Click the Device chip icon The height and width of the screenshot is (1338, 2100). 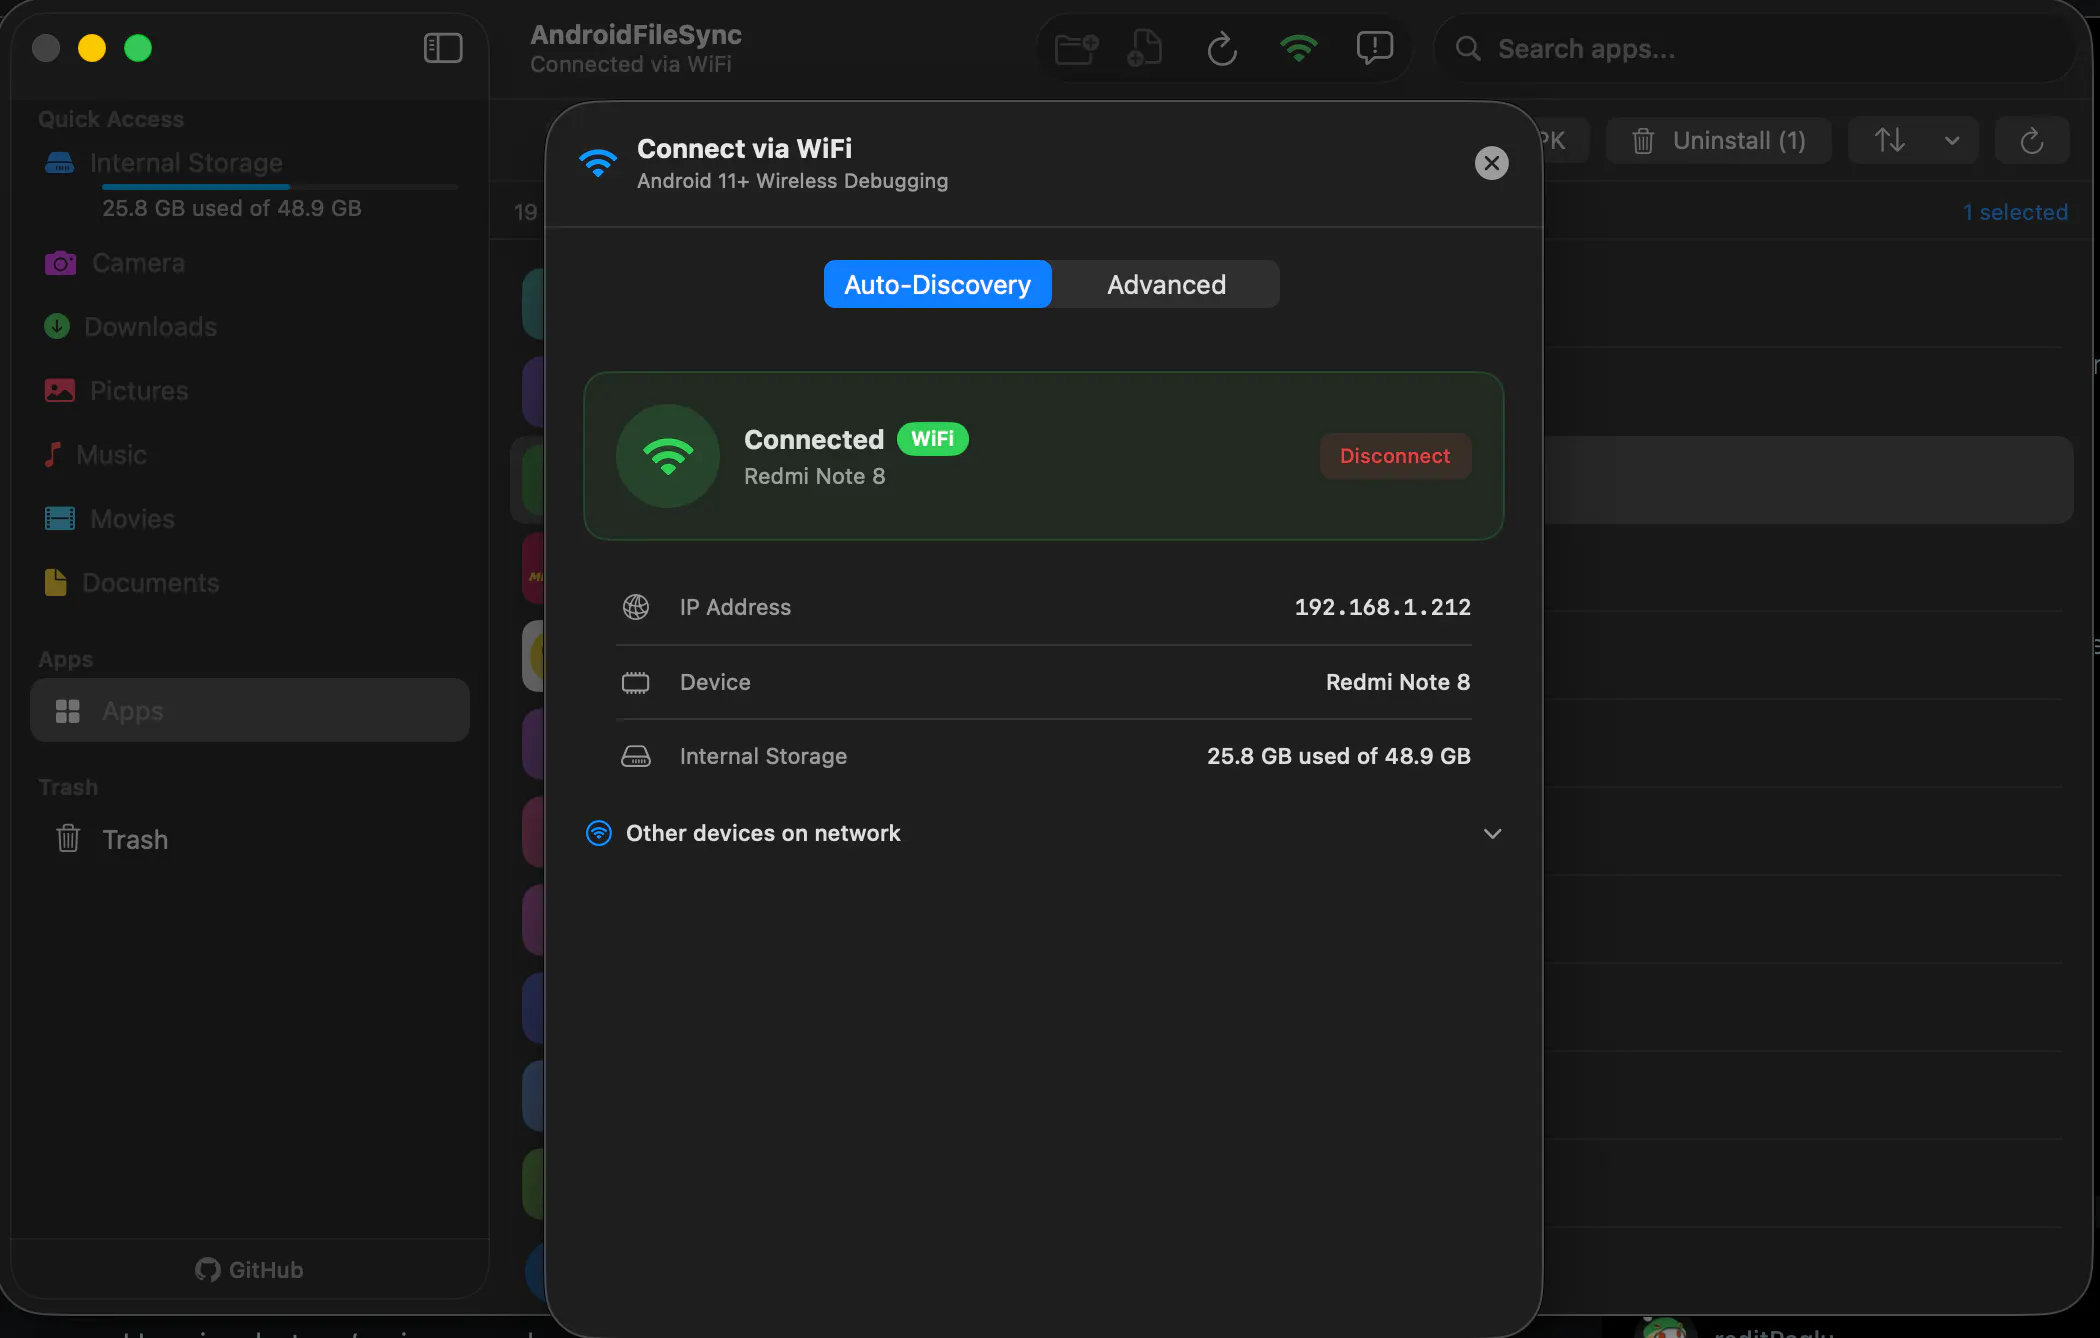636,683
